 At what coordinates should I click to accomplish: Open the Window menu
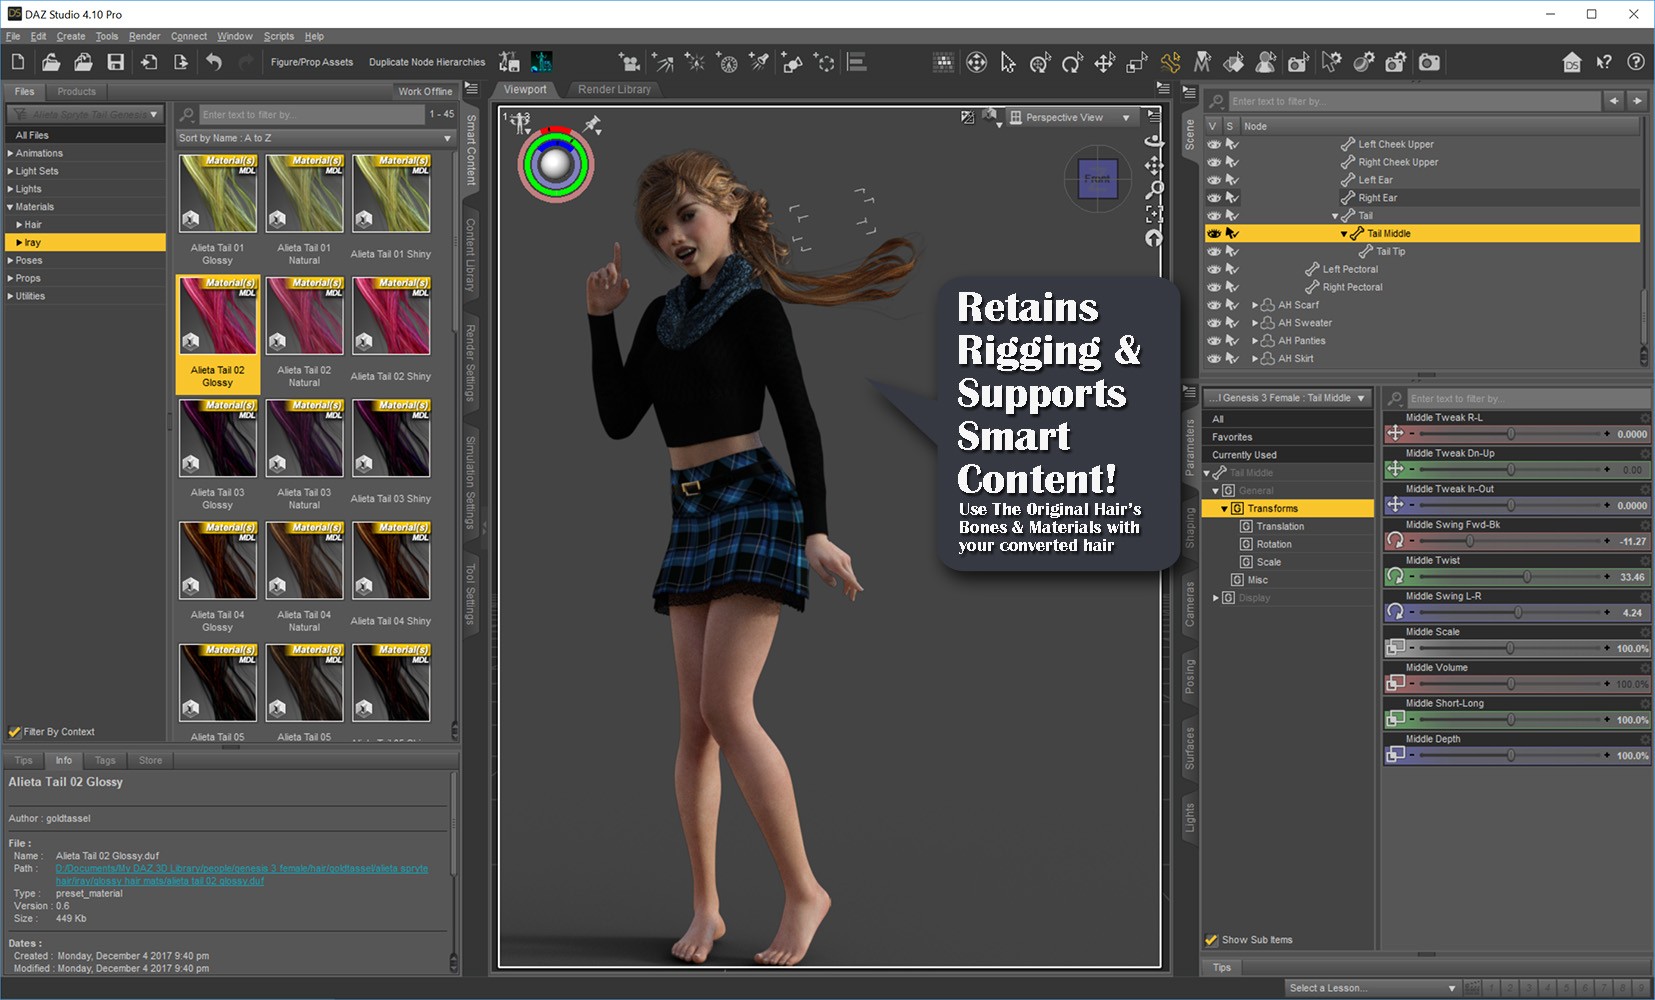(234, 36)
